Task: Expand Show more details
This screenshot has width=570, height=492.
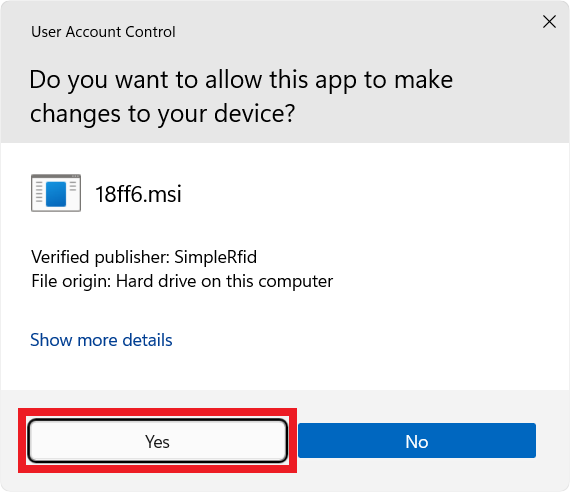Action: [101, 340]
